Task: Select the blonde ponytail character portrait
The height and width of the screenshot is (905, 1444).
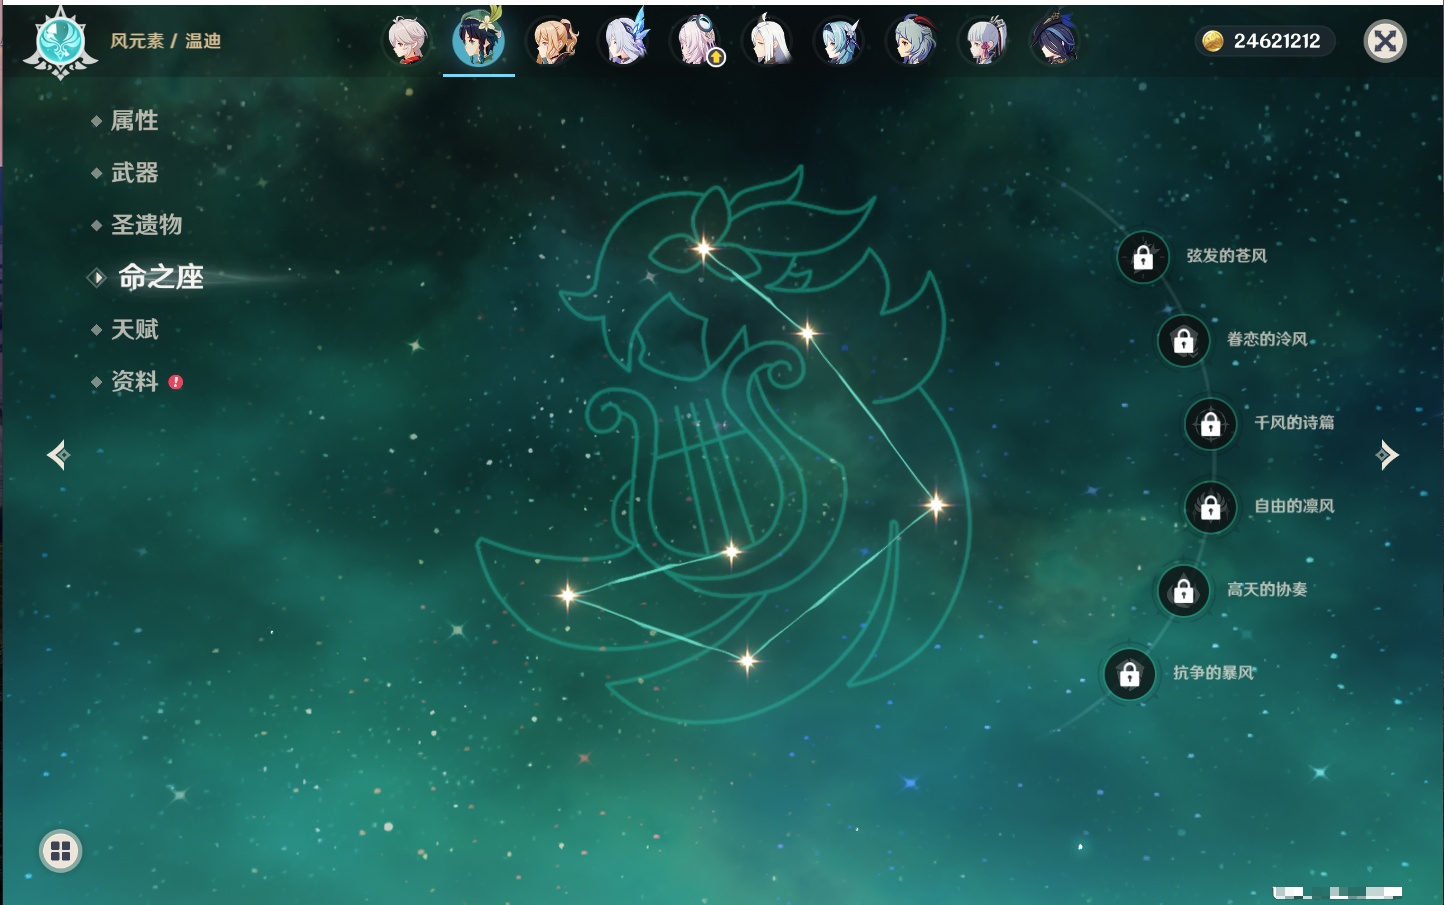Action: pyautogui.click(x=554, y=42)
